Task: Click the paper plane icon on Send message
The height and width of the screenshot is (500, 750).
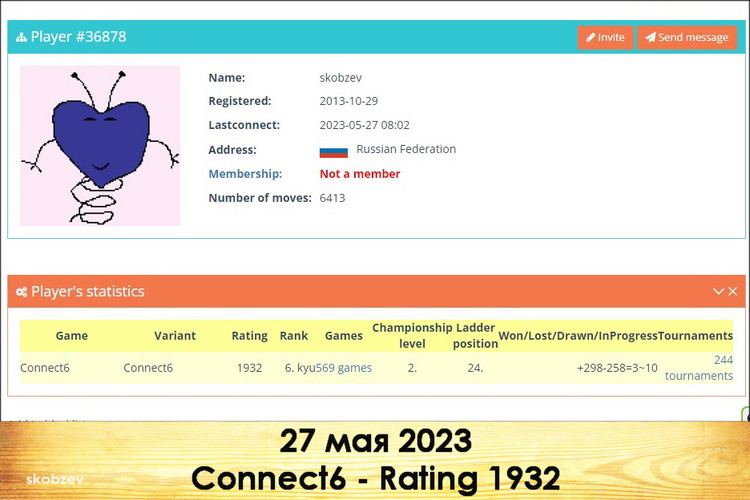Action: pos(650,37)
